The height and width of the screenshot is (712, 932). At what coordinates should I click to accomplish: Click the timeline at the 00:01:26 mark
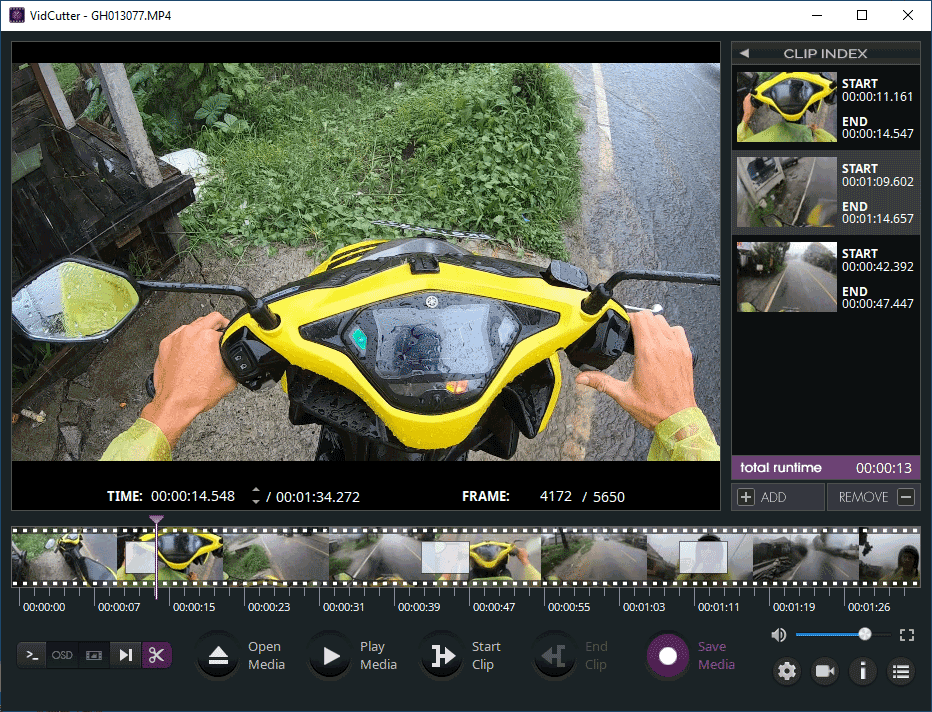tap(868, 607)
